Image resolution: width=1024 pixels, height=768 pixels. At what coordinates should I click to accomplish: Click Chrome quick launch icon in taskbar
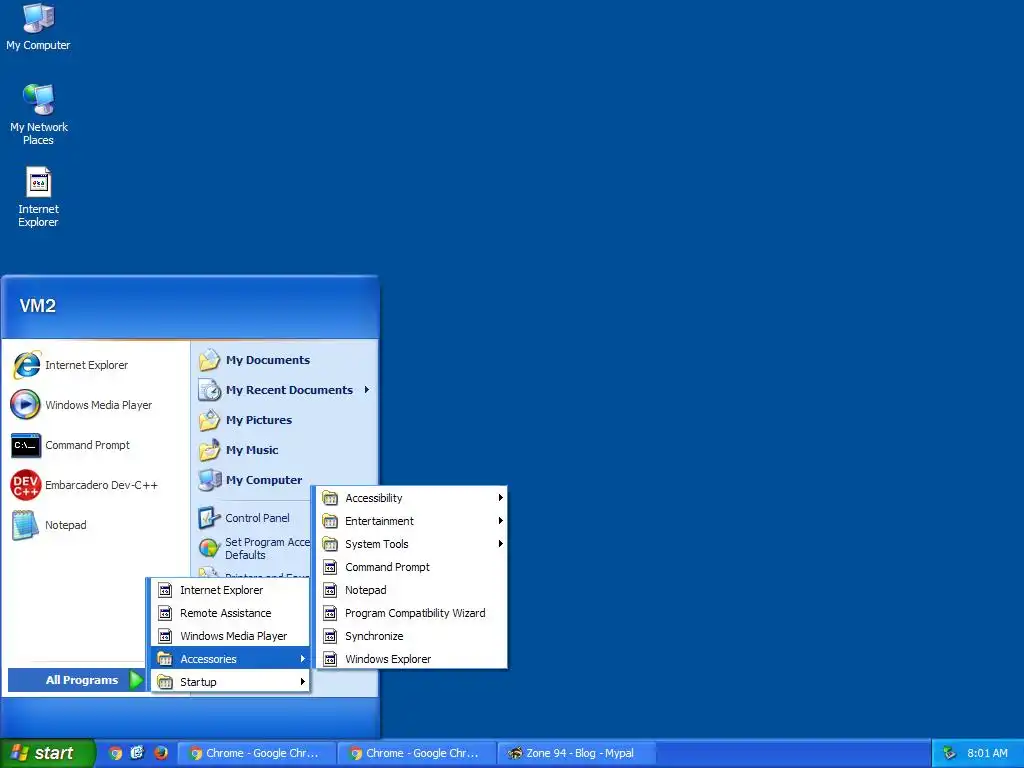pyautogui.click(x=116, y=753)
